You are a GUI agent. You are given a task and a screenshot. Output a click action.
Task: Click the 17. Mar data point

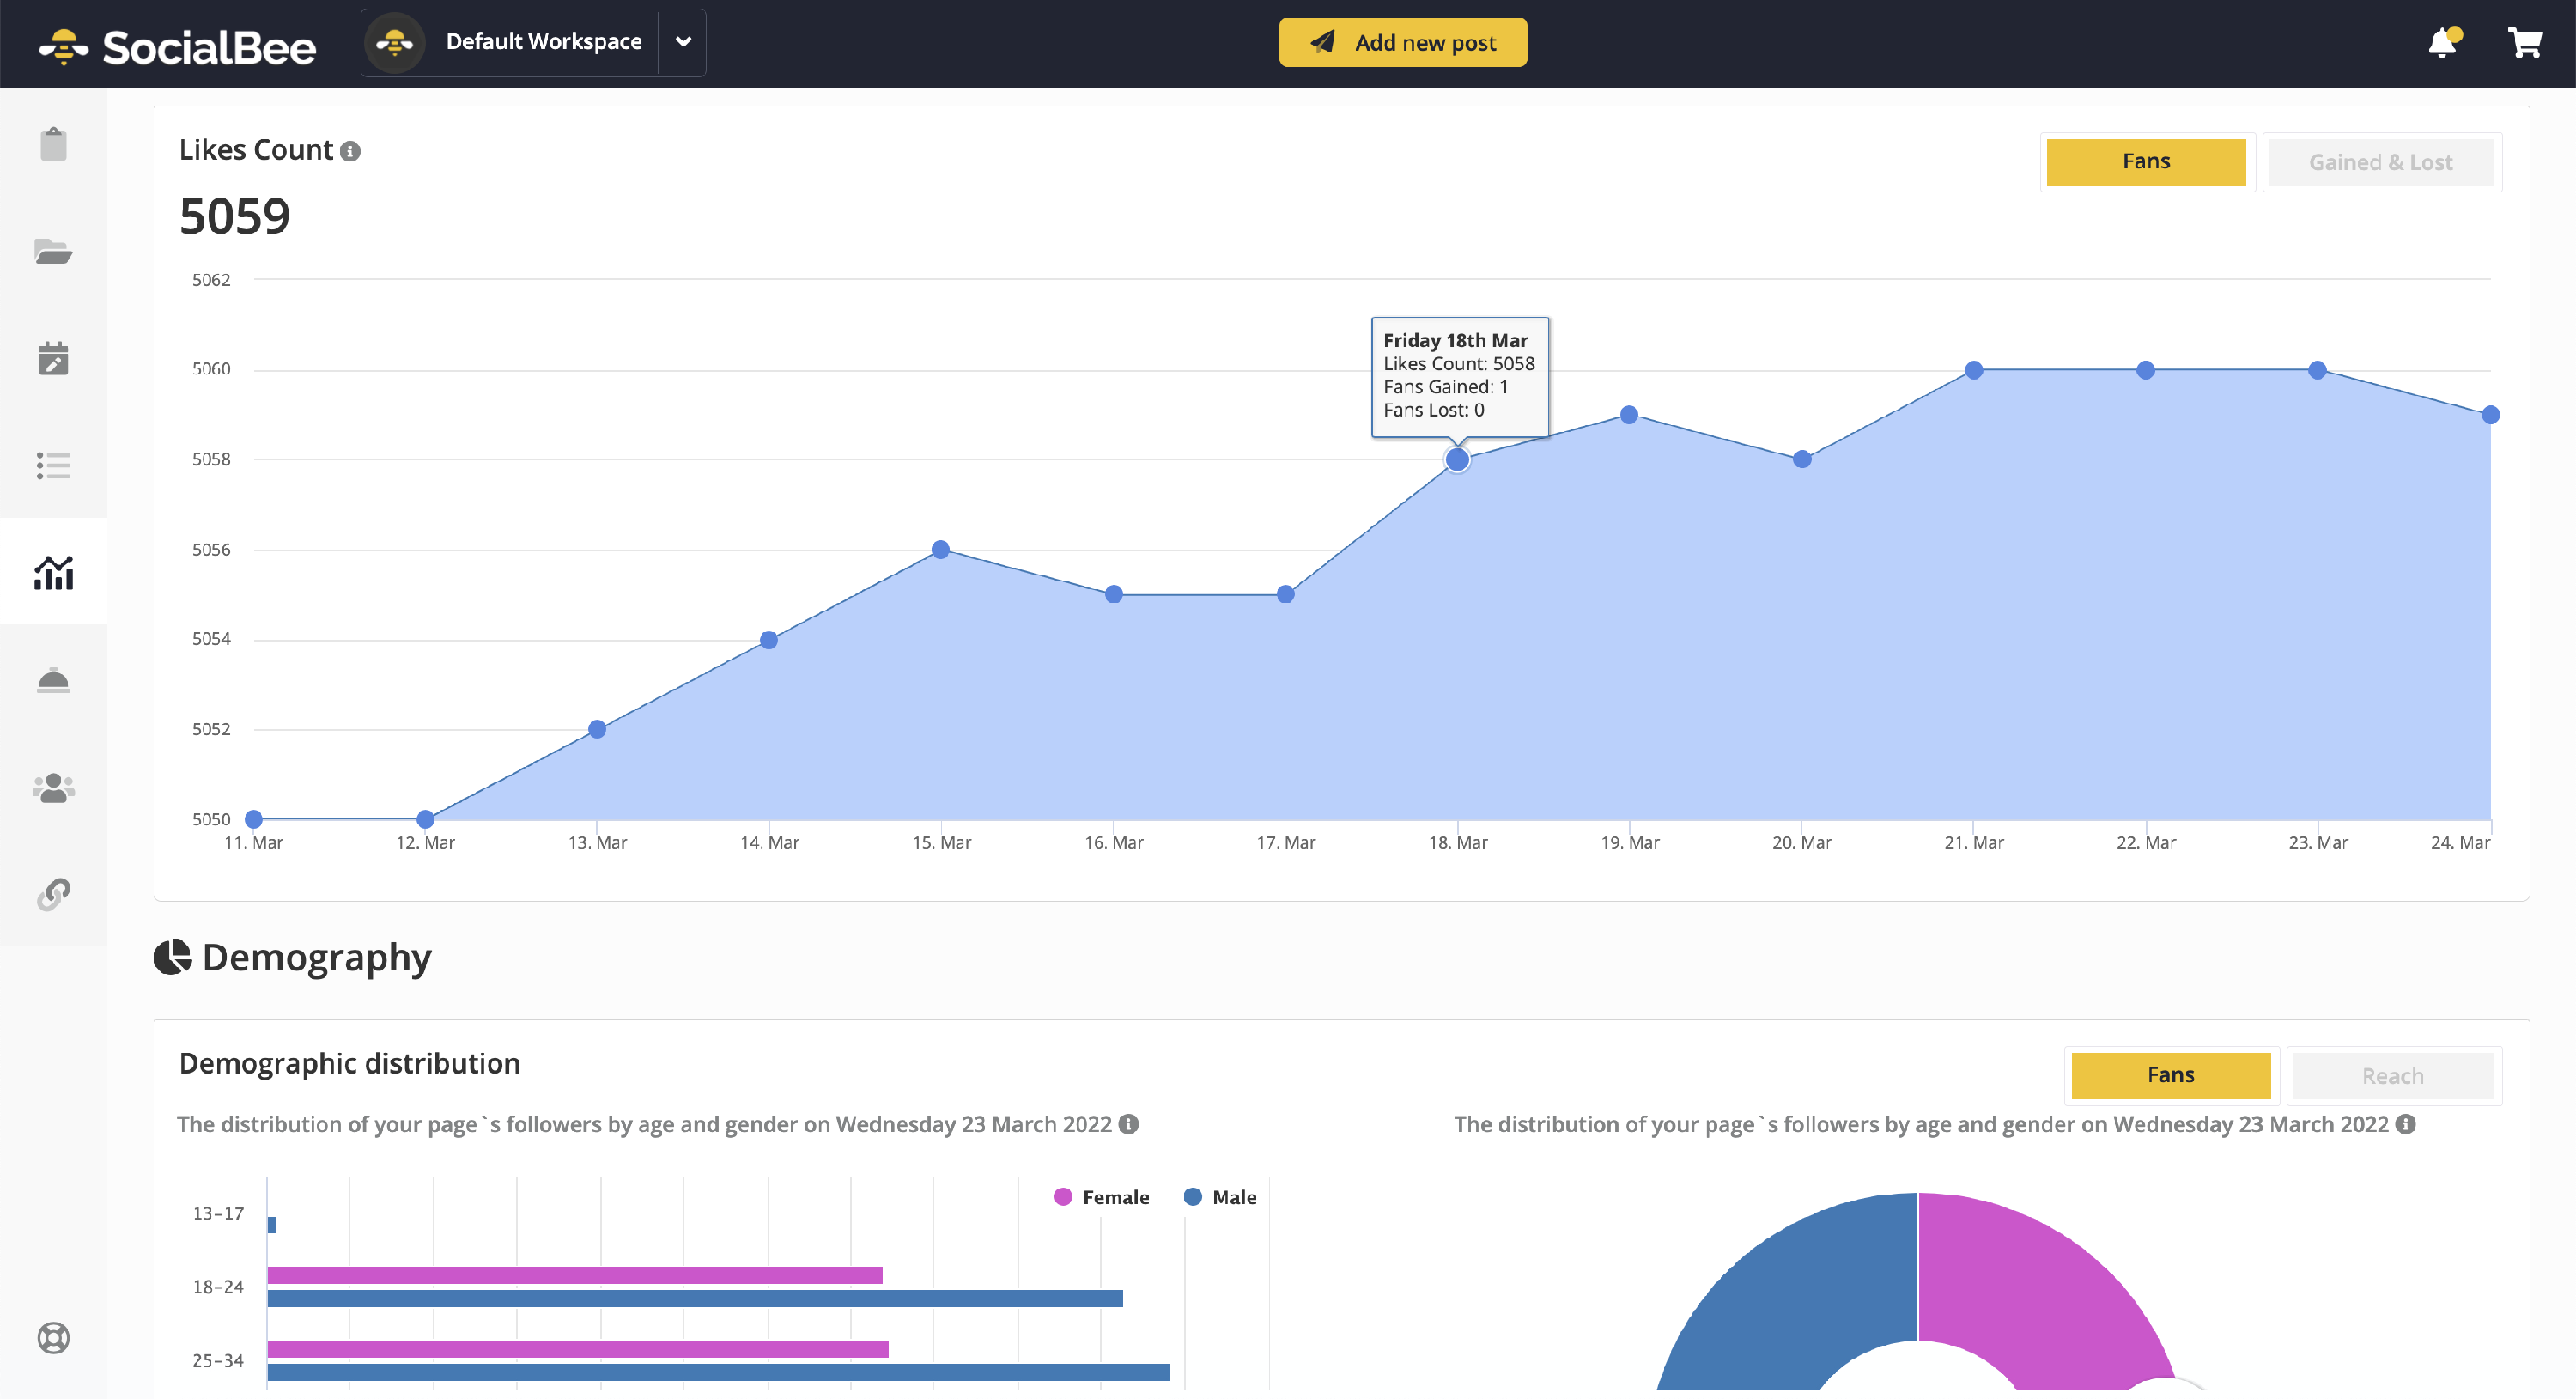(1286, 594)
